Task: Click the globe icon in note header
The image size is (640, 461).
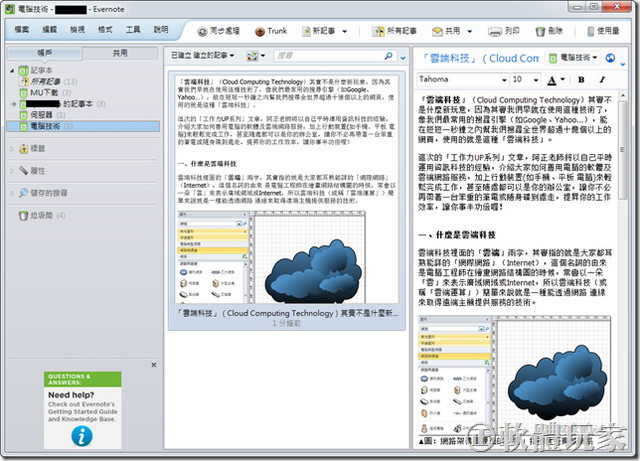Action: (610, 58)
